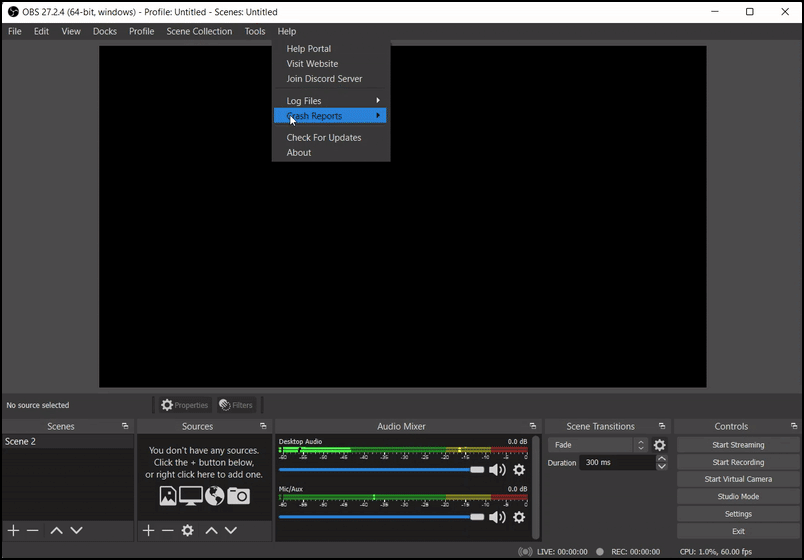The image size is (804, 560).
Task: Click the Start Recording button
Action: pyautogui.click(x=738, y=462)
